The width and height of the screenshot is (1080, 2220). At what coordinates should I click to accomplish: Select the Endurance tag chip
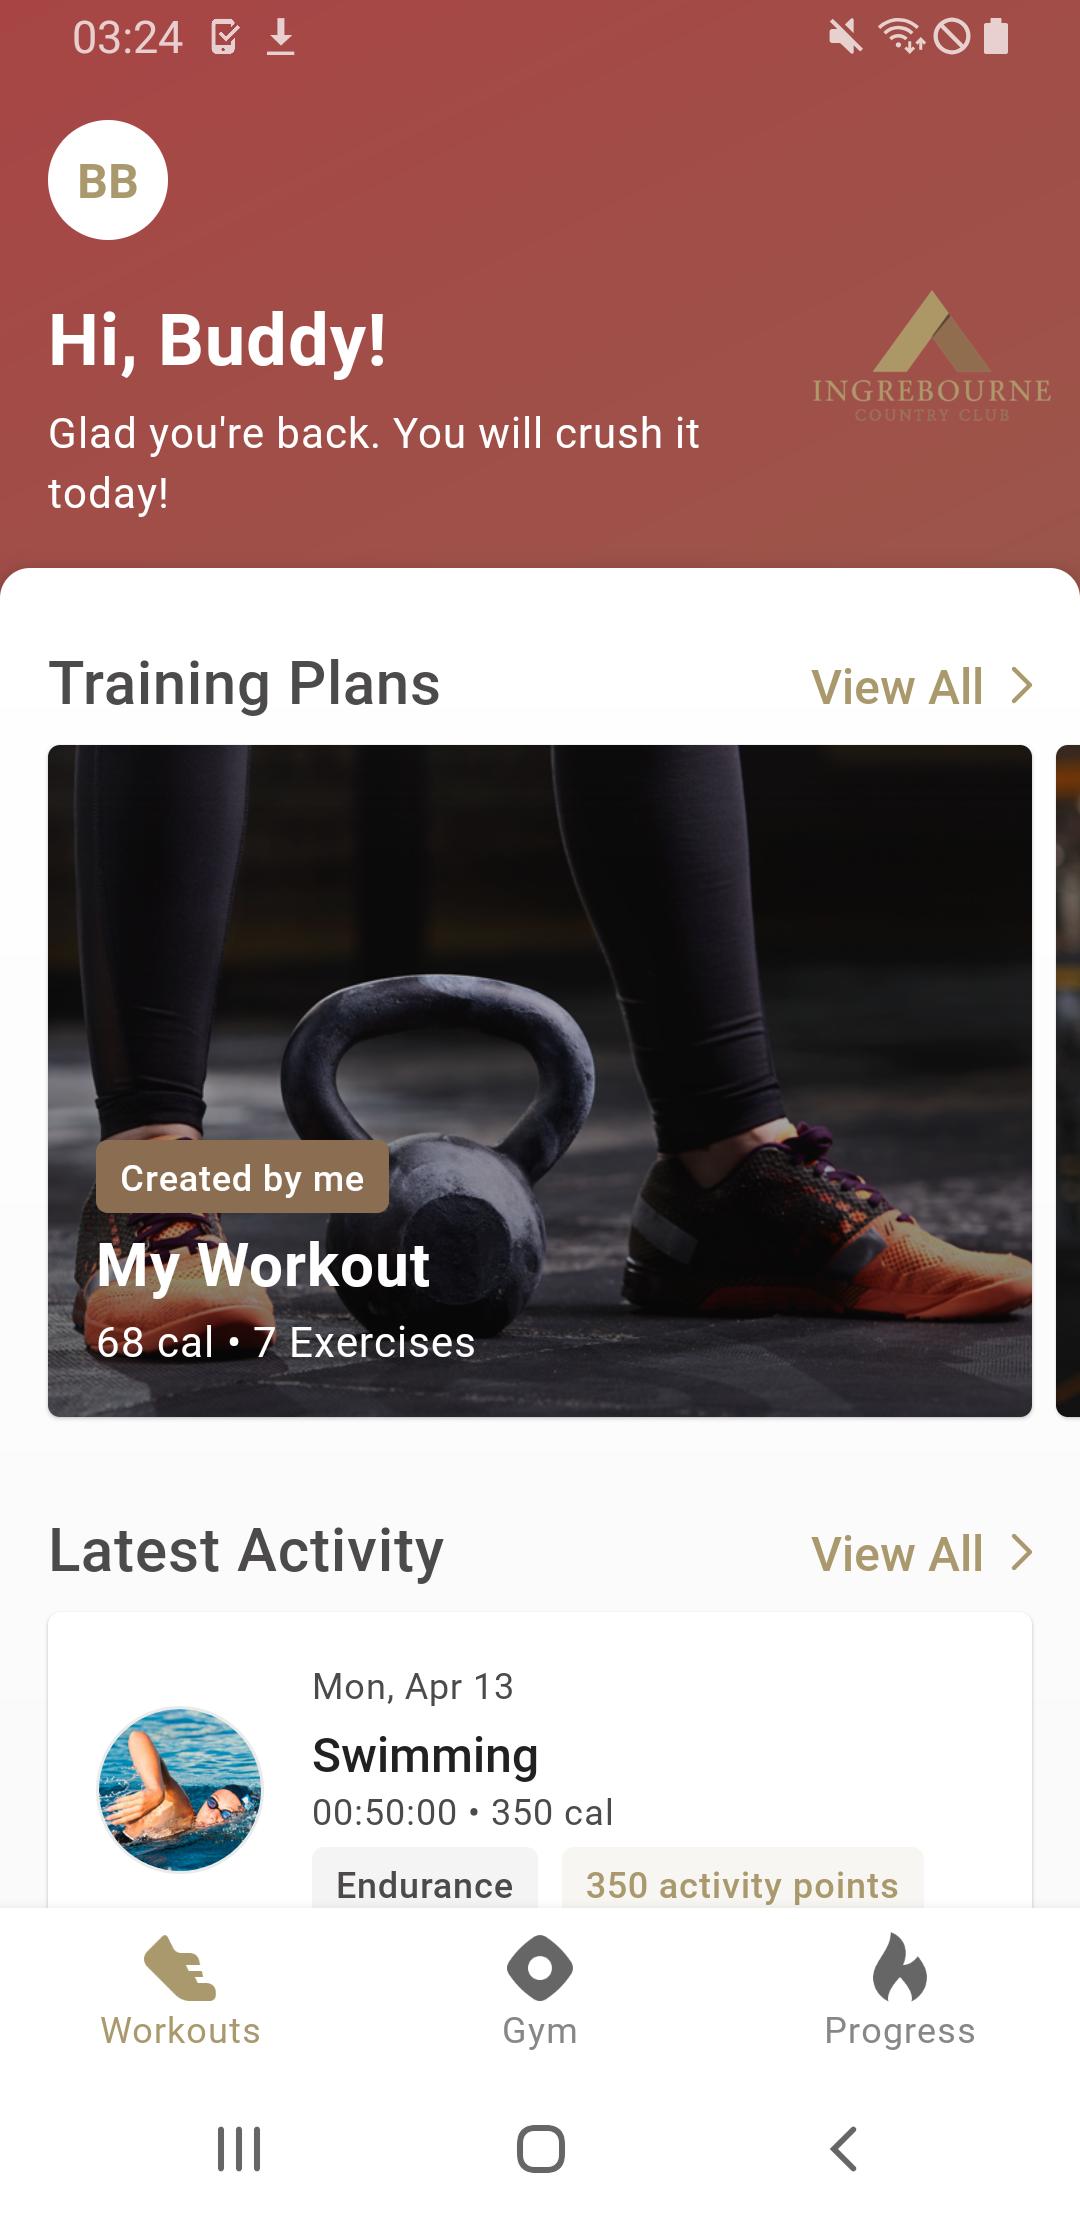tap(425, 1880)
